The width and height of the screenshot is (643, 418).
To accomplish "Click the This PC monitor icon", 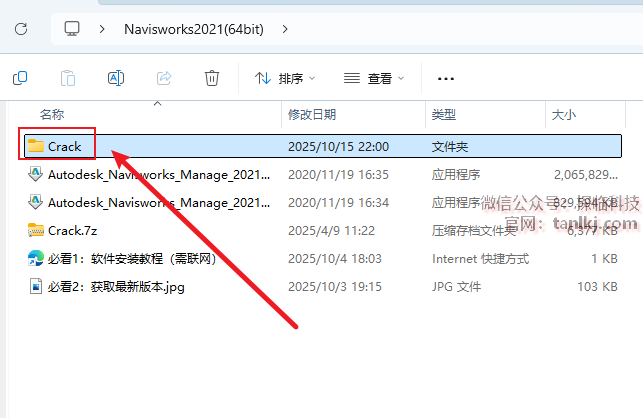I will (x=72, y=29).
